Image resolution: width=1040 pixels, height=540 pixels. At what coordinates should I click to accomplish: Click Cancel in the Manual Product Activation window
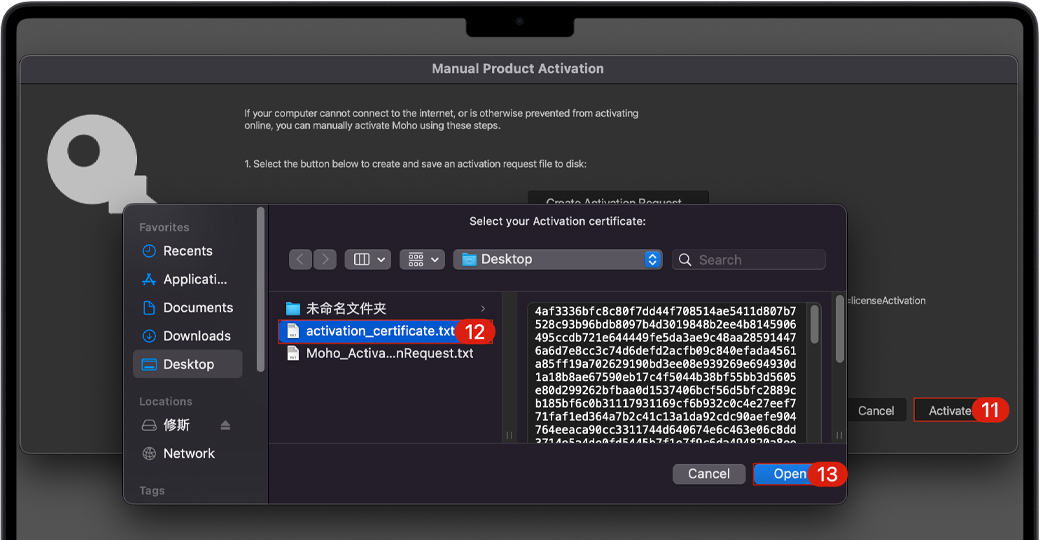coord(876,411)
